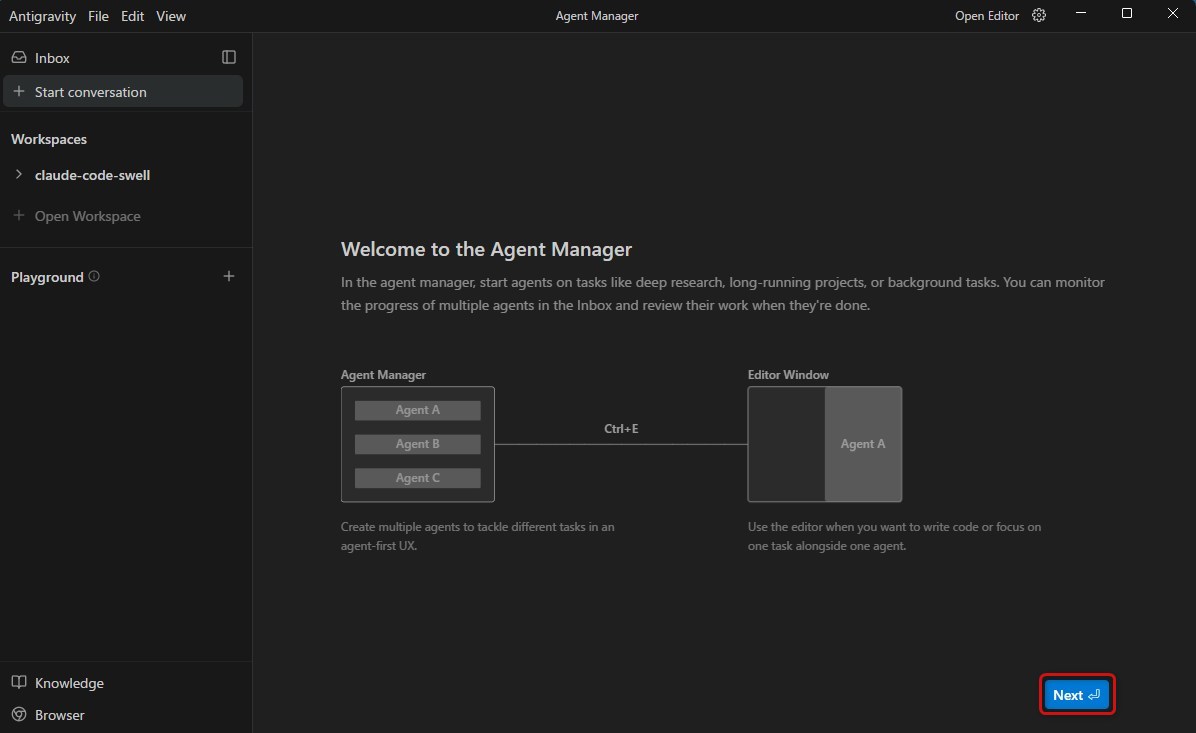Open the Knowledge book icon
The image size is (1196, 733).
pos(19,683)
